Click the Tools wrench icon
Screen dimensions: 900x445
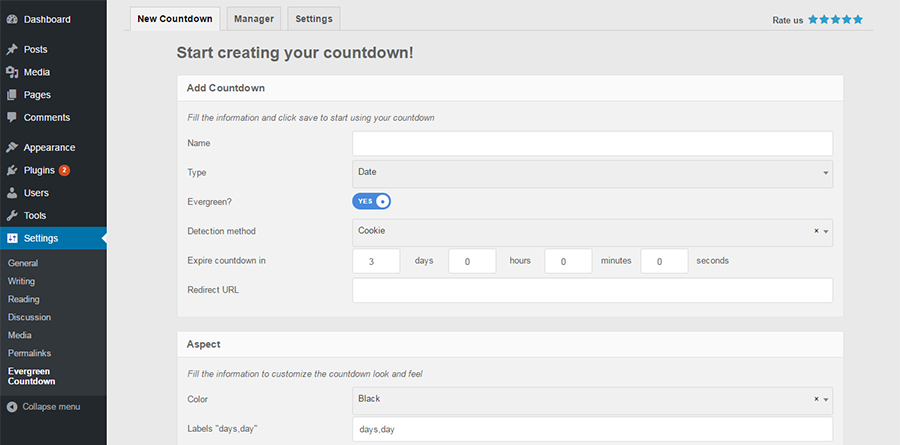[x=12, y=216]
